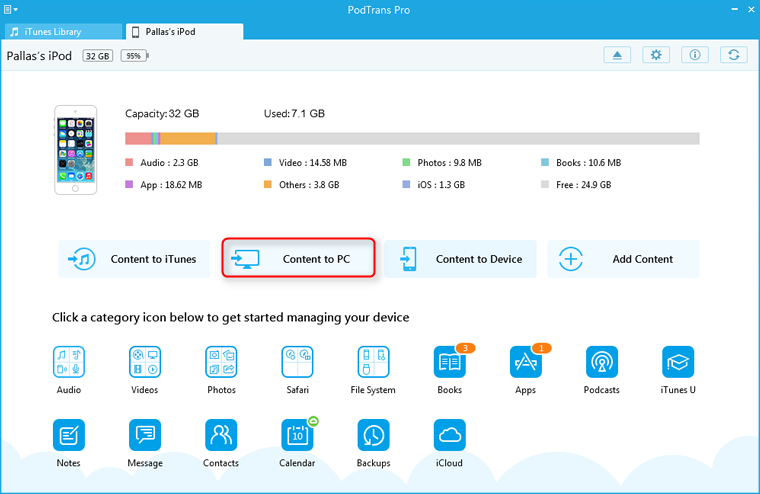Open Safari bookmarks category
The width and height of the screenshot is (760, 494).
[x=297, y=361]
